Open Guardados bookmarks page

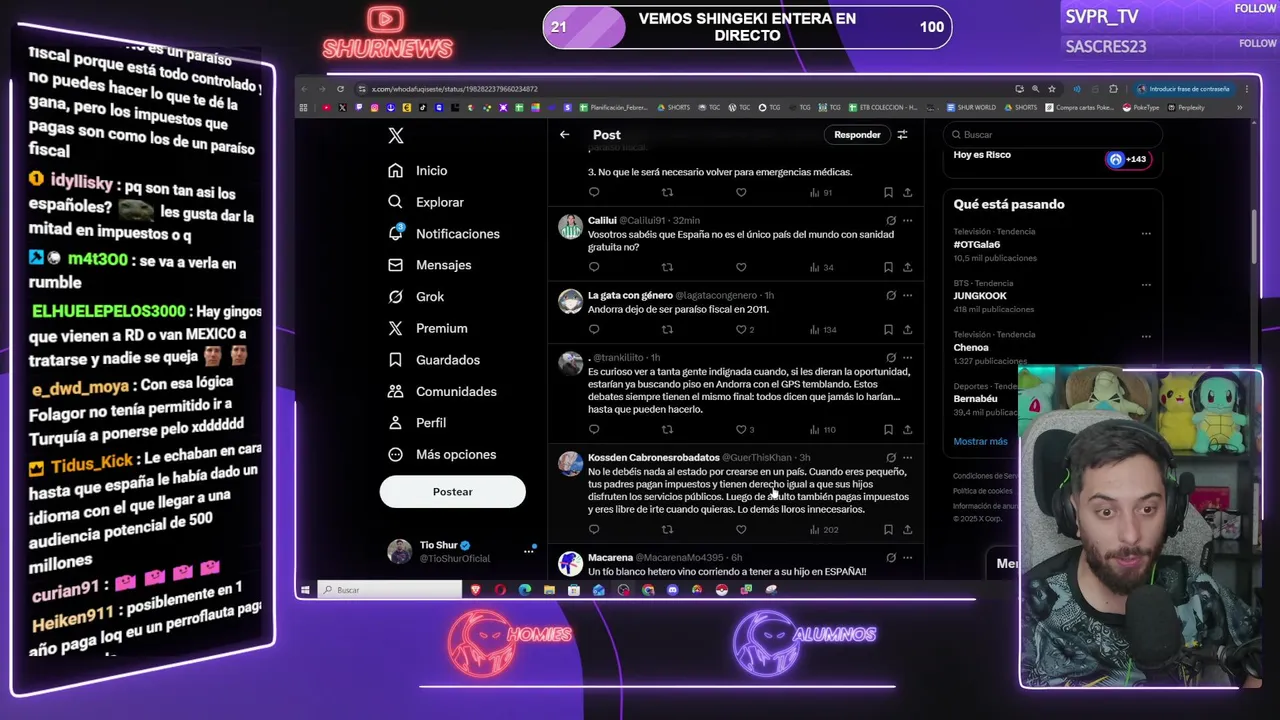click(434, 360)
